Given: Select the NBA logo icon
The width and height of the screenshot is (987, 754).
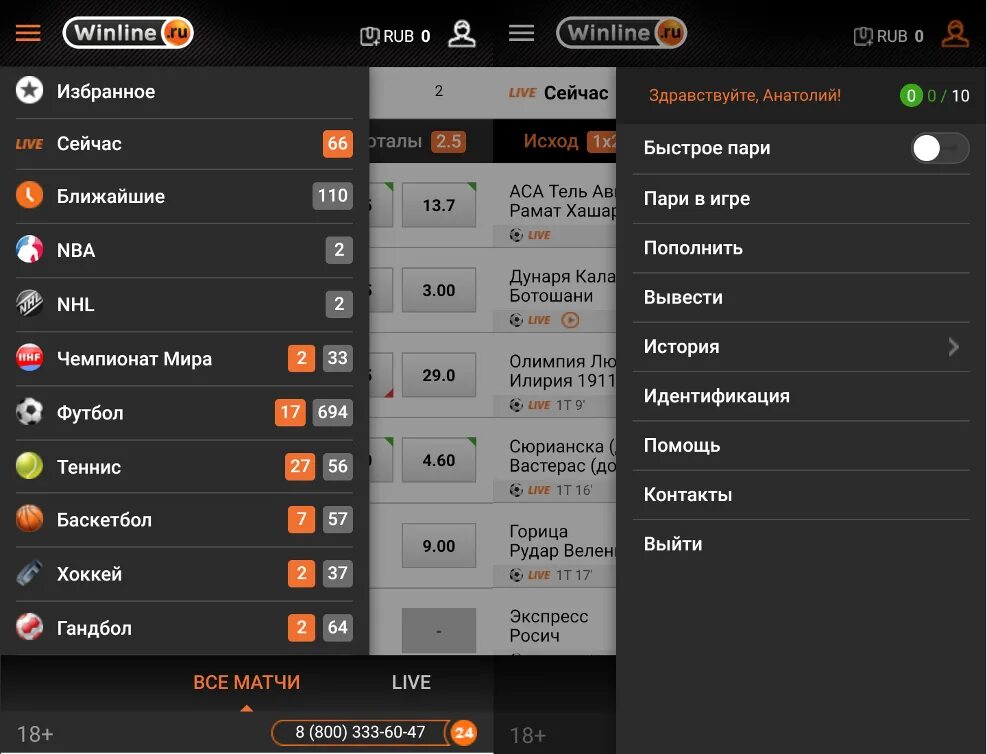Looking at the screenshot, I should tap(29, 249).
